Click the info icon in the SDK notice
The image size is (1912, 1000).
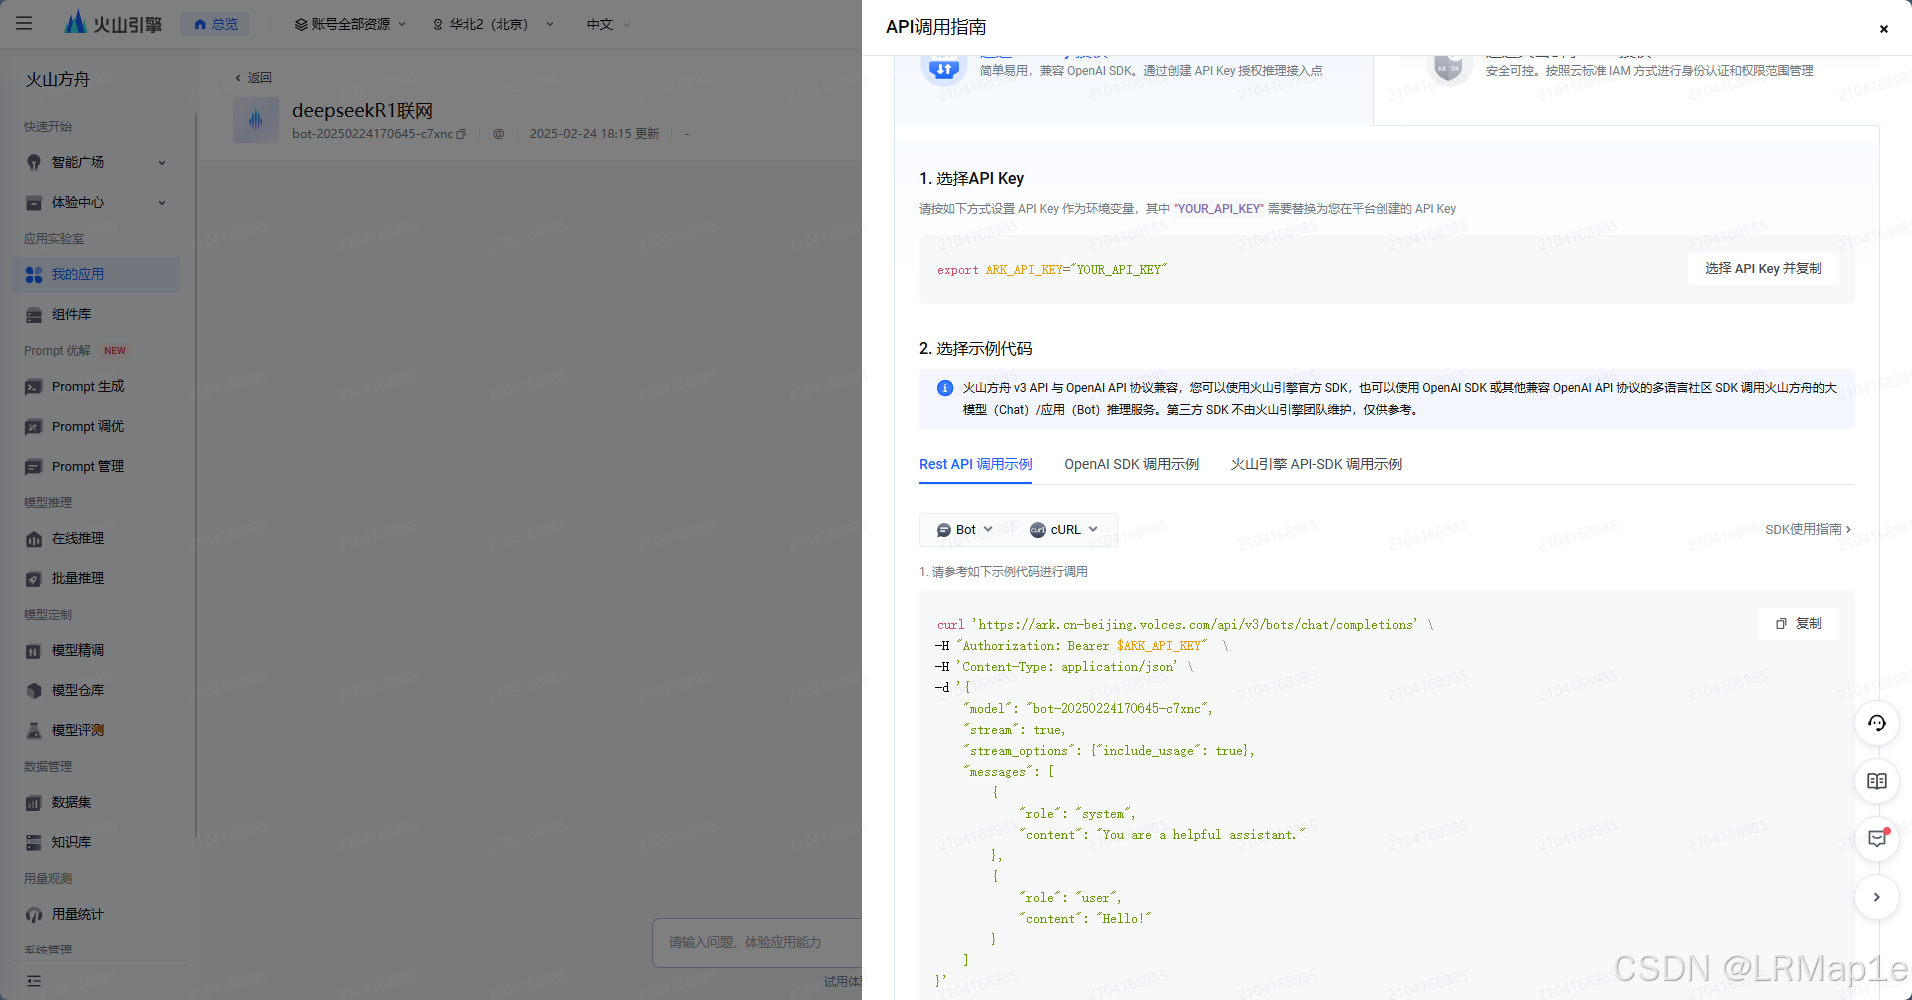point(944,388)
